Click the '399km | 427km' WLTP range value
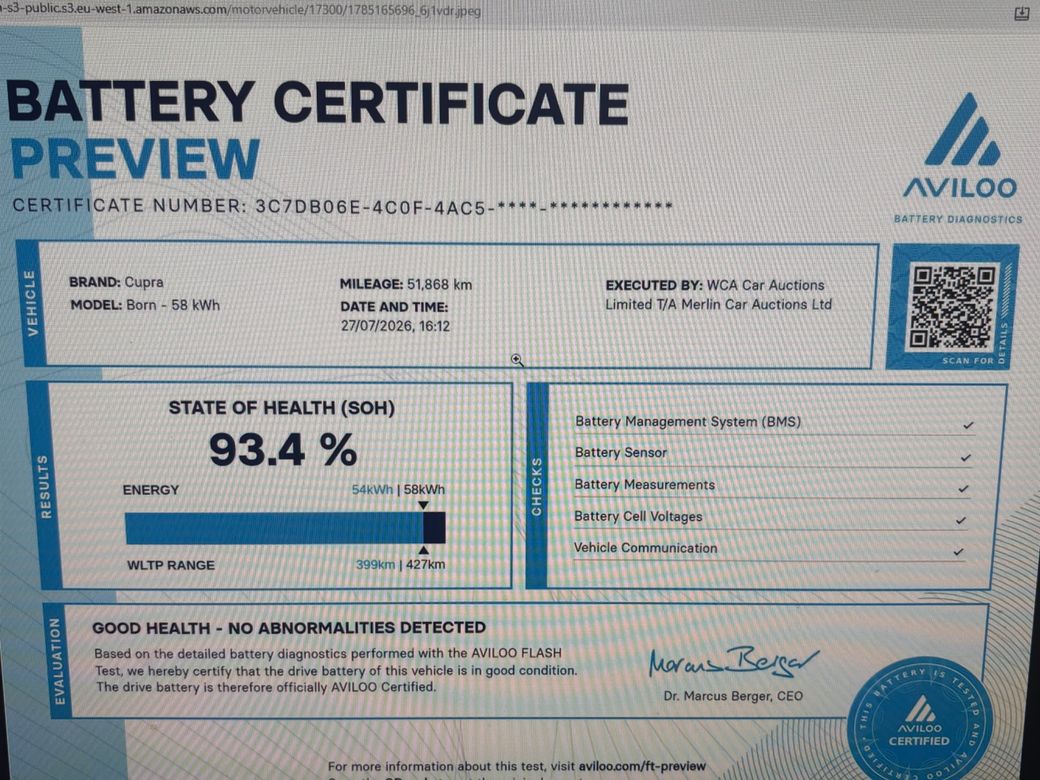 point(401,564)
